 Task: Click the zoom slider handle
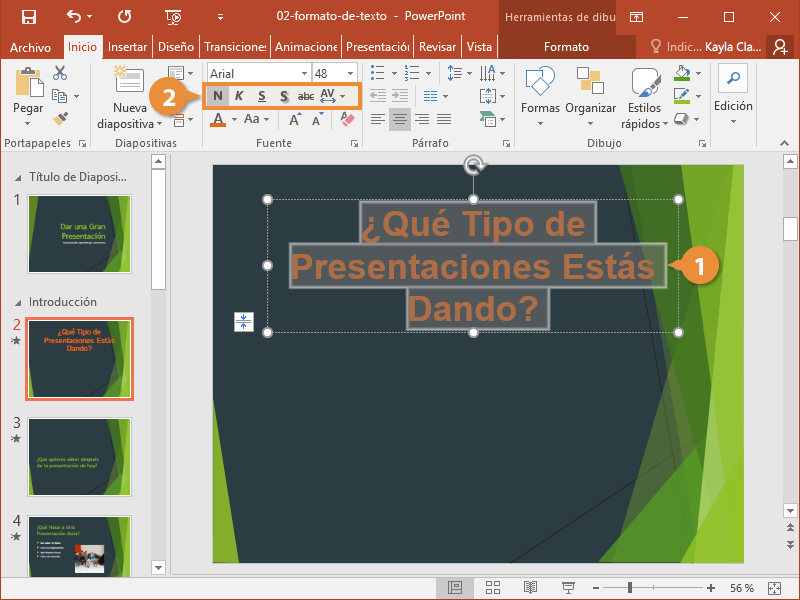pyautogui.click(x=630, y=588)
